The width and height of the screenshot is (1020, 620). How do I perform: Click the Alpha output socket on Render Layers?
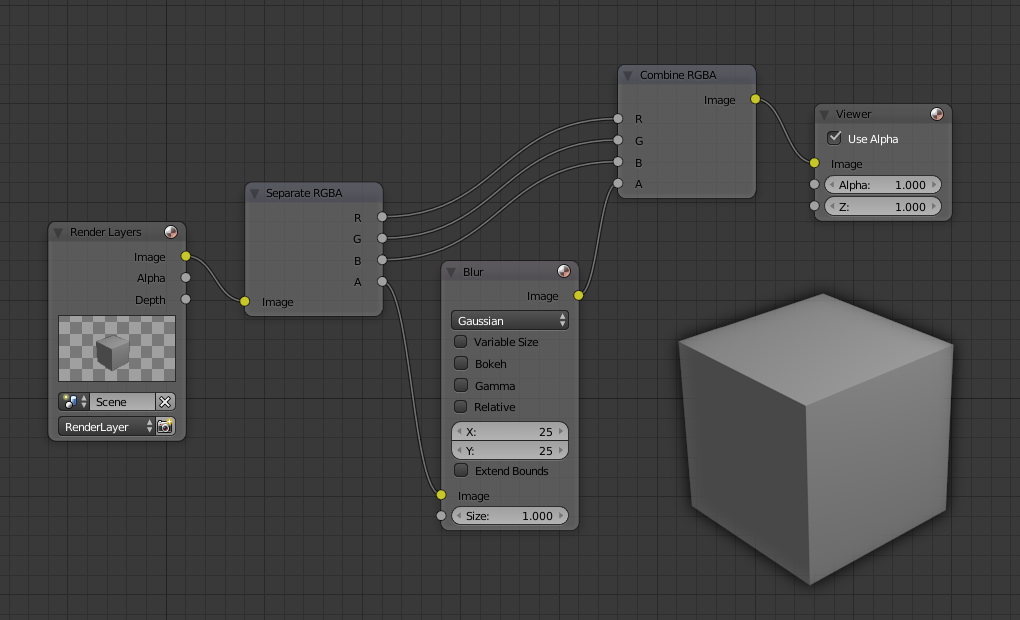[186, 278]
